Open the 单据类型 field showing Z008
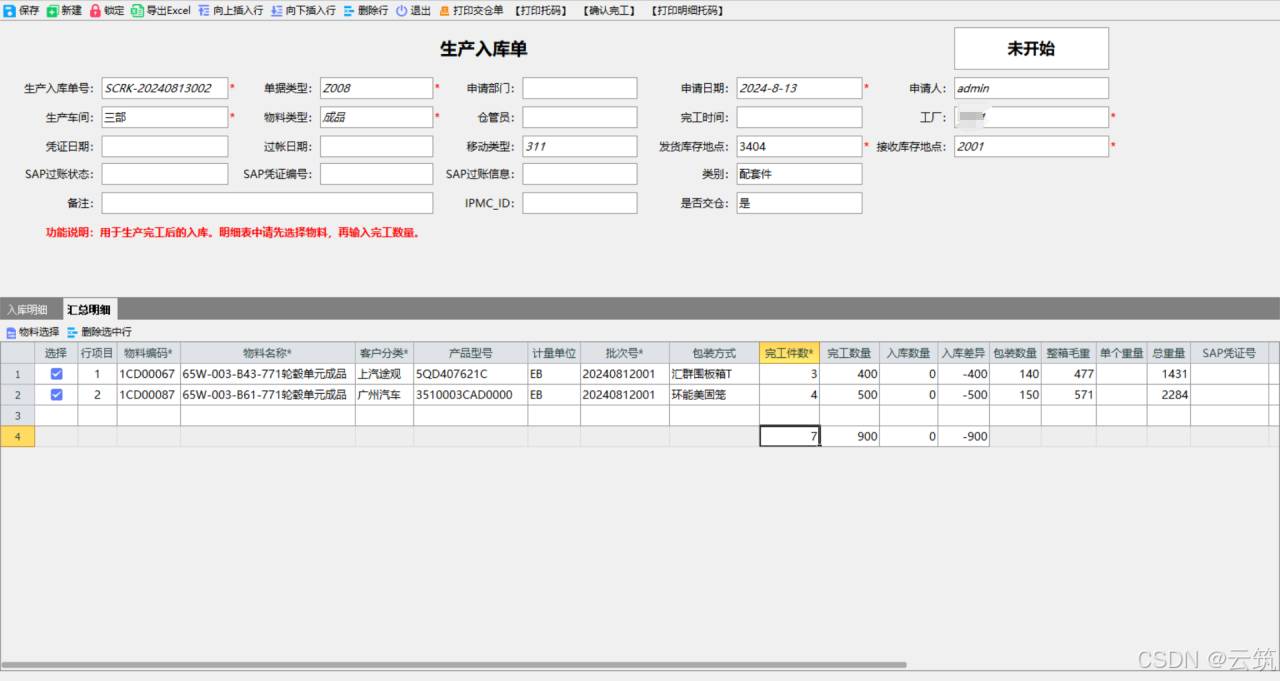Screen dimensions: 1280x681 (376, 88)
